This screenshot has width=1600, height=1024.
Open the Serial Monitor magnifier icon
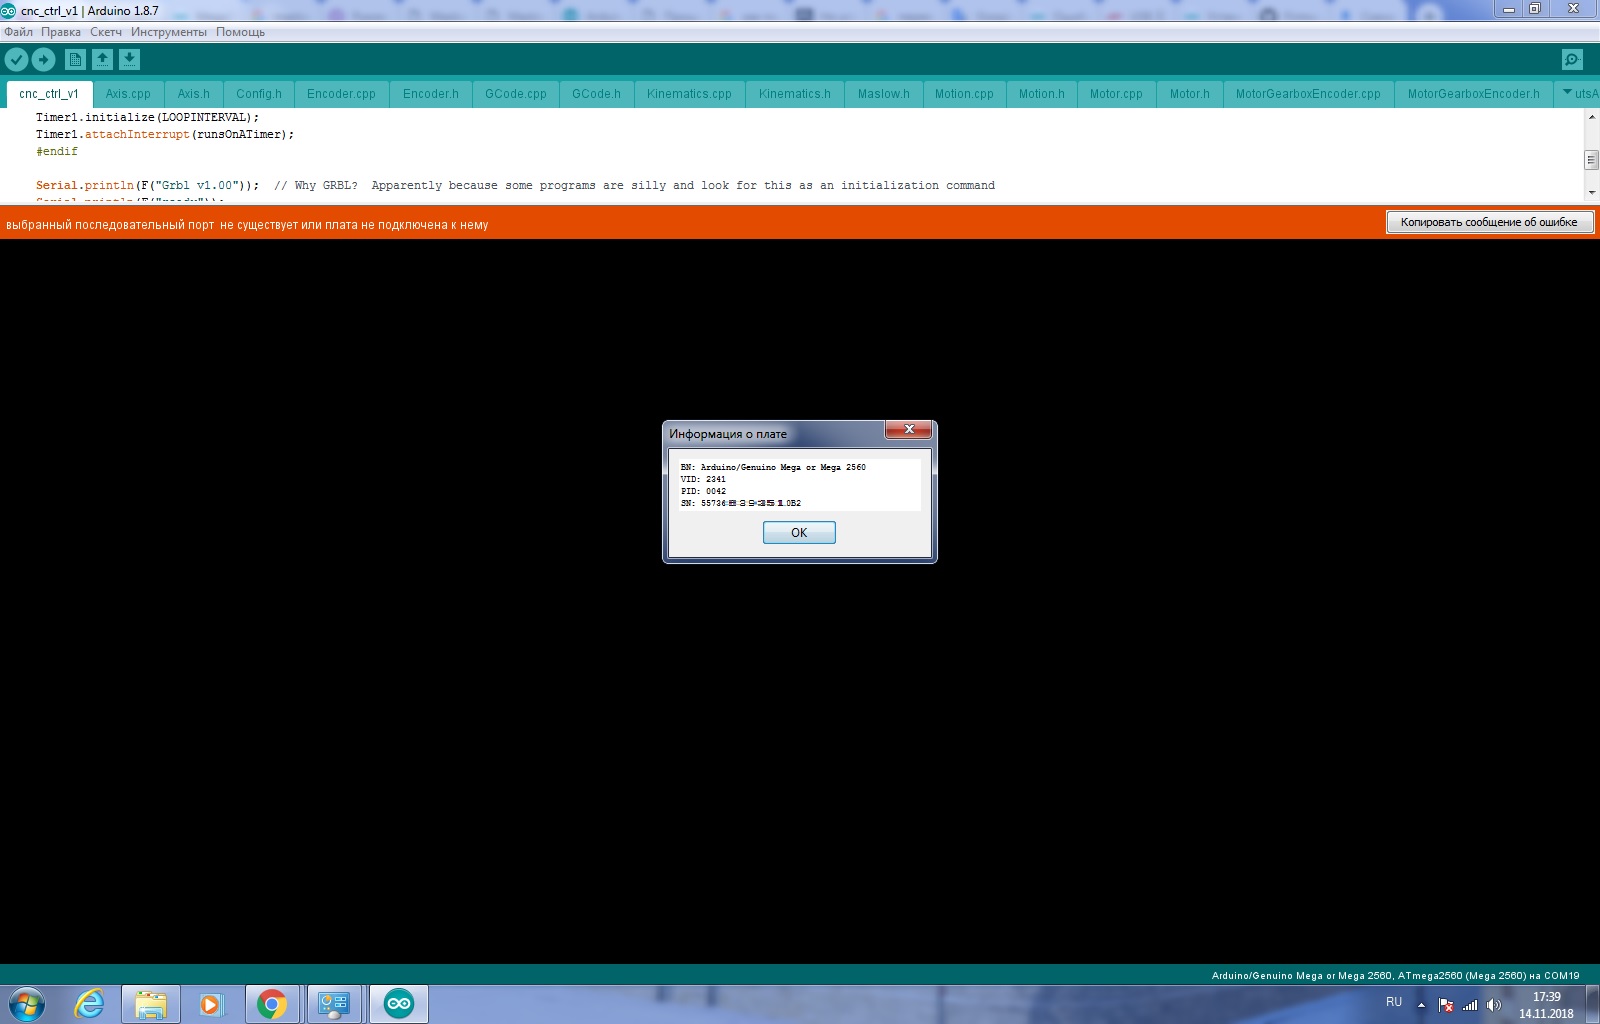[1572, 60]
